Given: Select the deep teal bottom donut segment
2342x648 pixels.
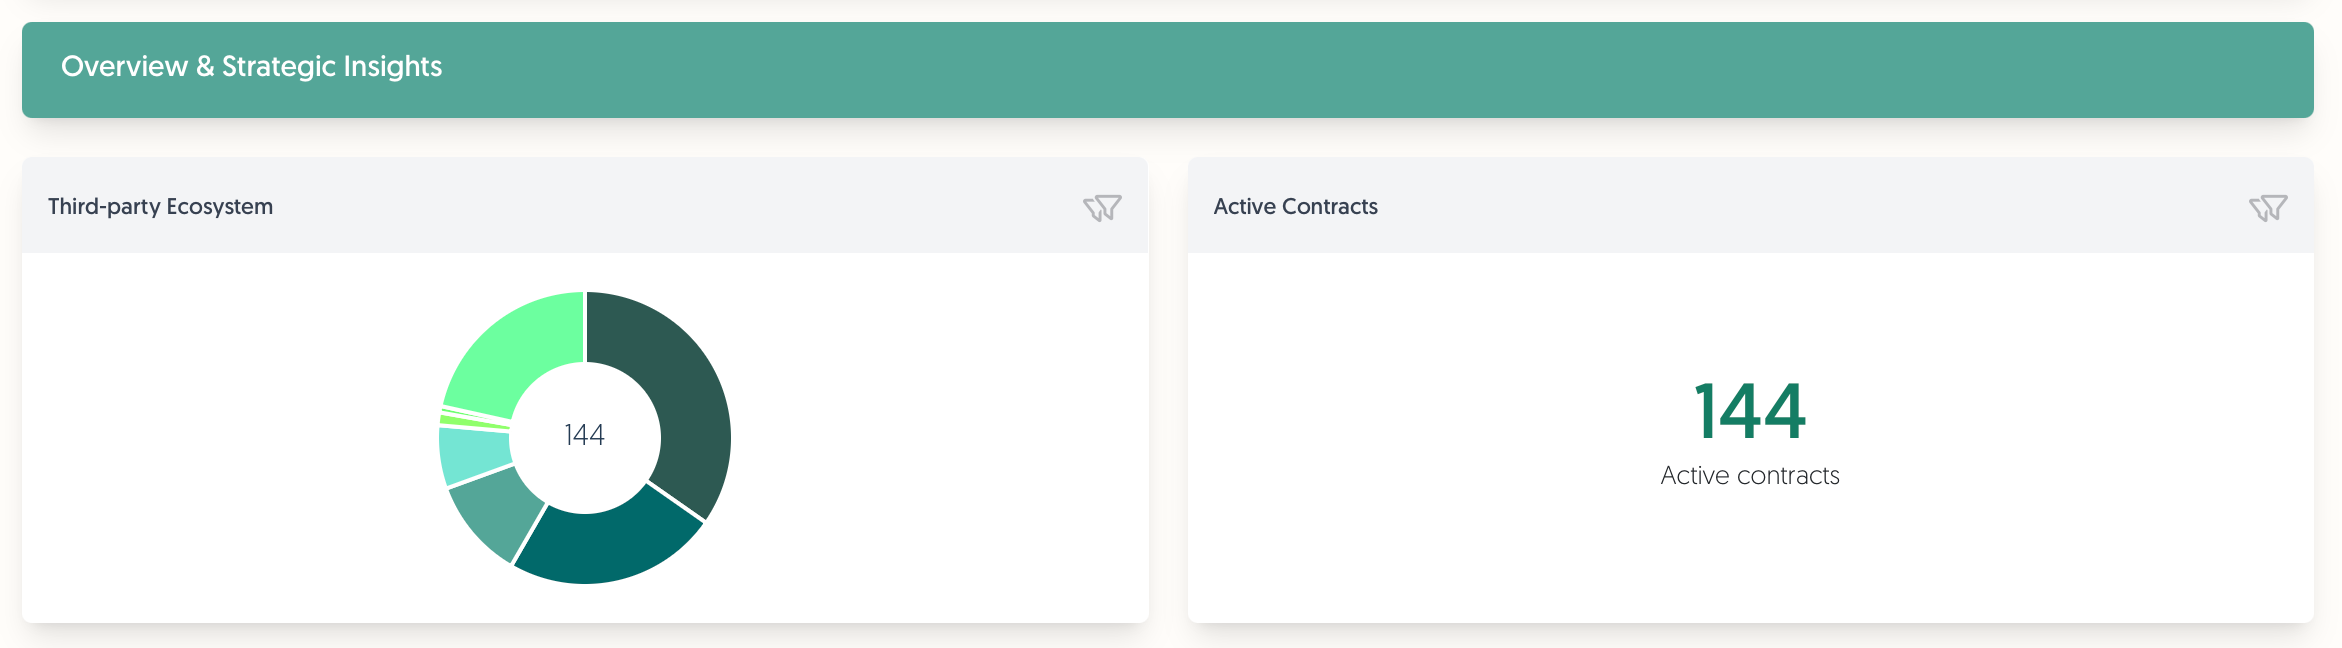Looking at the screenshot, I should point(605,545).
